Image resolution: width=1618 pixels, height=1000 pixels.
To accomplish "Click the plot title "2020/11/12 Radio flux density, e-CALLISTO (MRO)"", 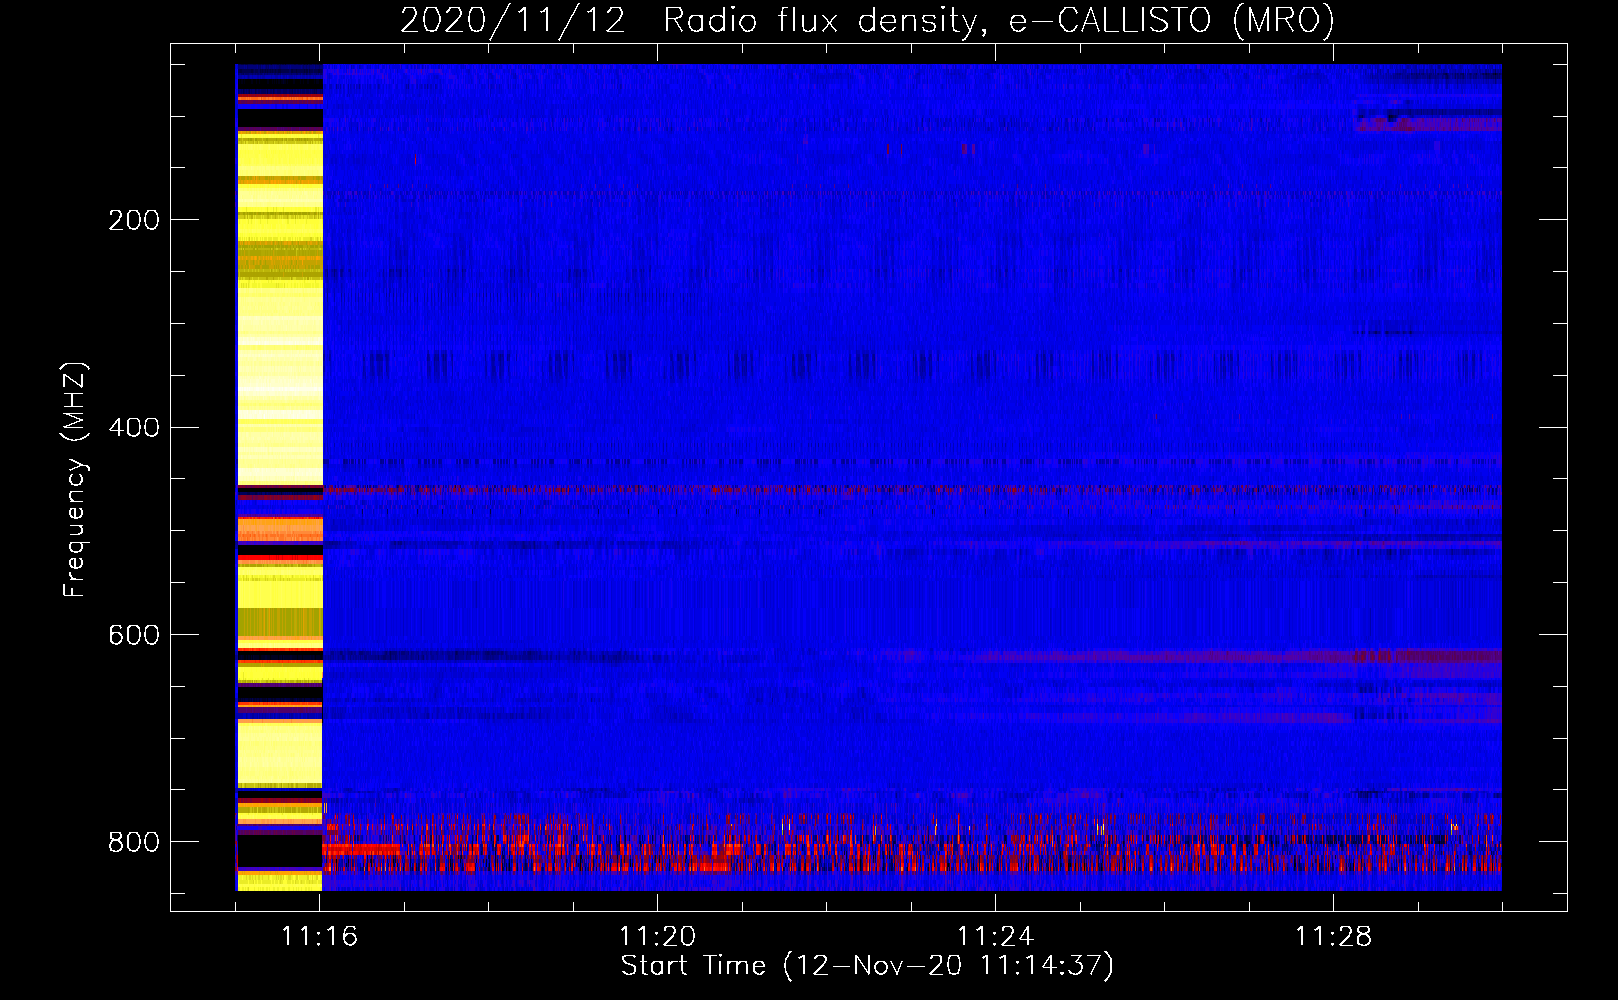I will click(x=867, y=20).
